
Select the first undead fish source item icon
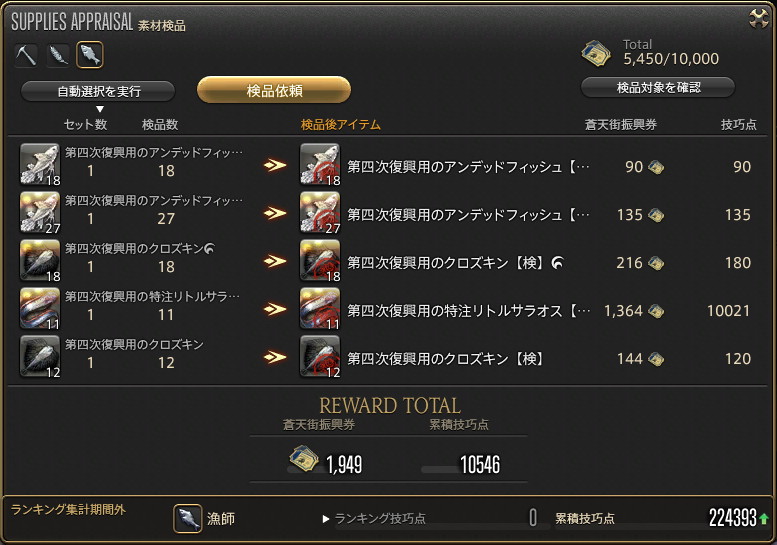[40, 164]
